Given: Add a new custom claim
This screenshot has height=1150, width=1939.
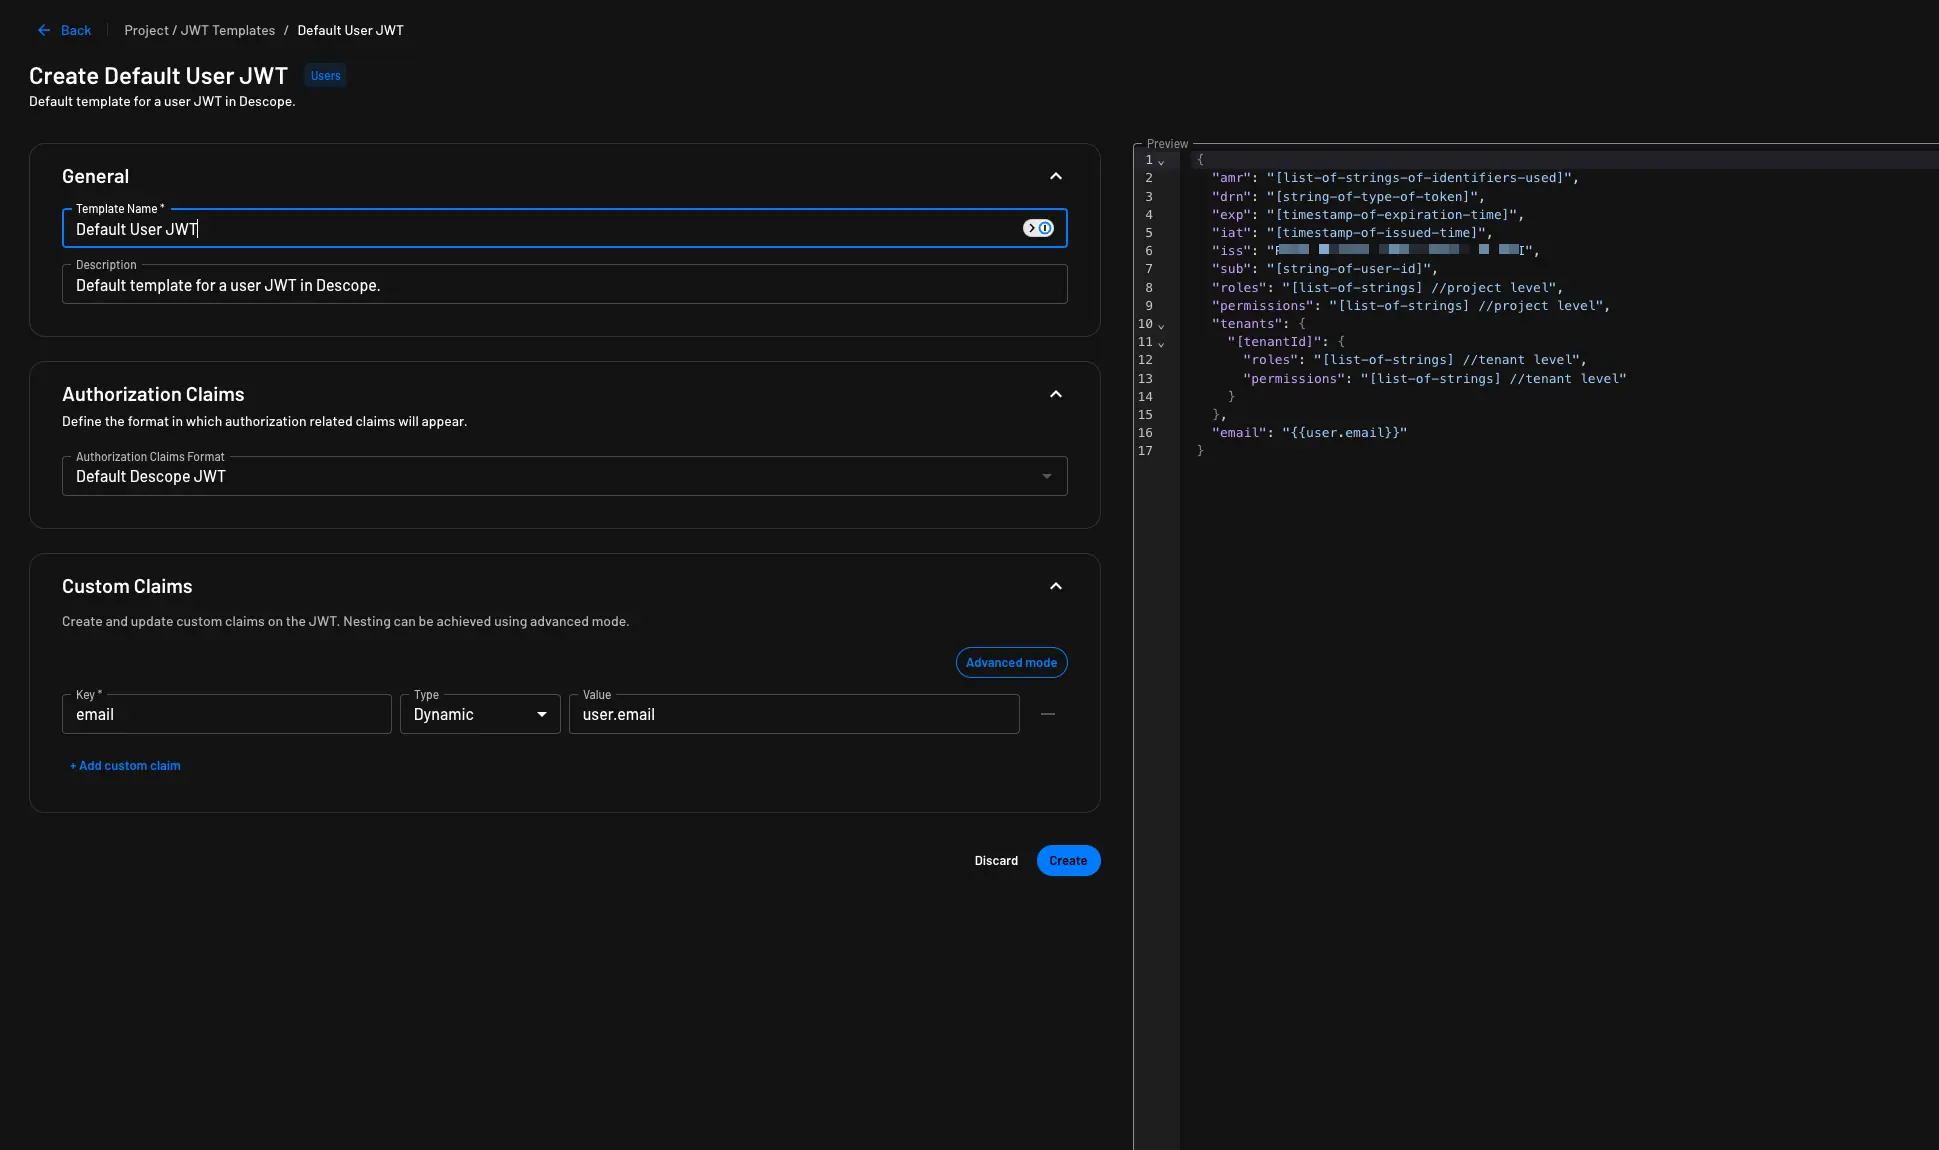Looking at the screenshot, I should click(125, 766).
